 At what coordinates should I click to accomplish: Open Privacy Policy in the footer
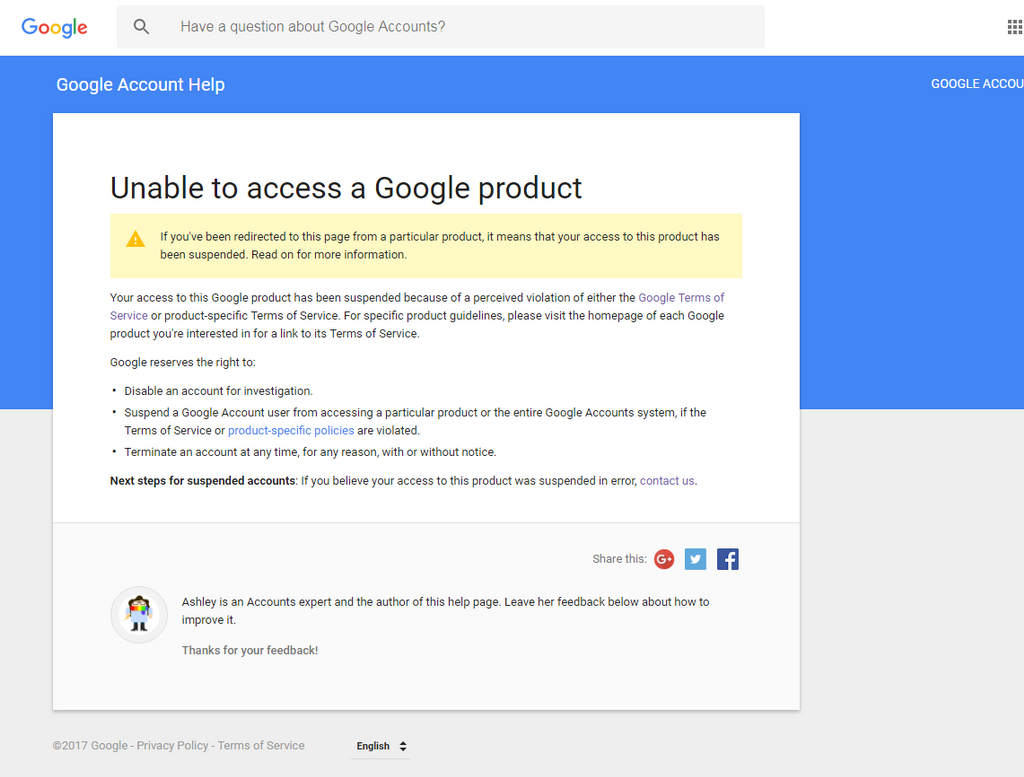pos(172,745)
